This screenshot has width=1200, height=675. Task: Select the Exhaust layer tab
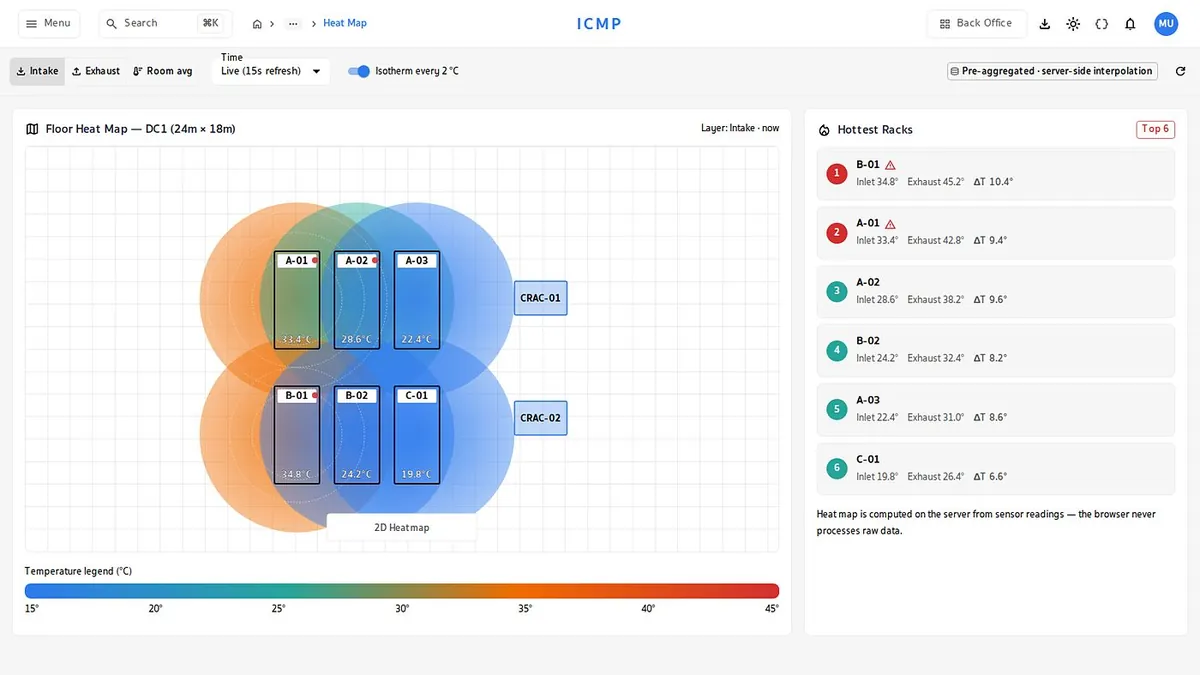pos(96,71)
